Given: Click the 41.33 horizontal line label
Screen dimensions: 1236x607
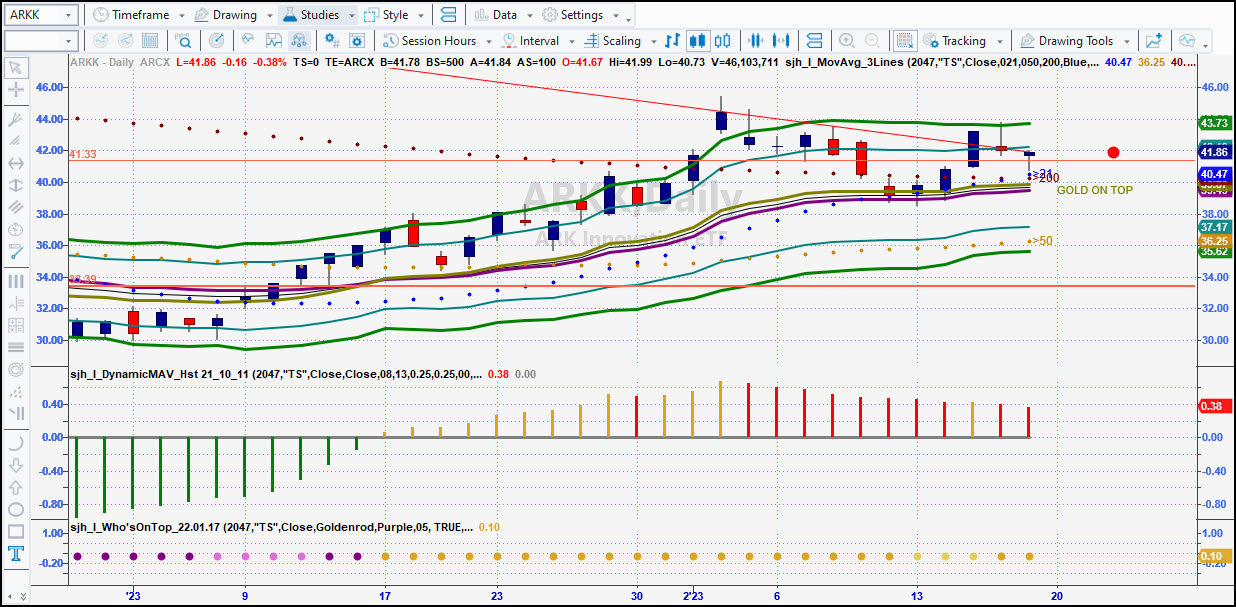Looking at the screenshot, I should [83, 154].
